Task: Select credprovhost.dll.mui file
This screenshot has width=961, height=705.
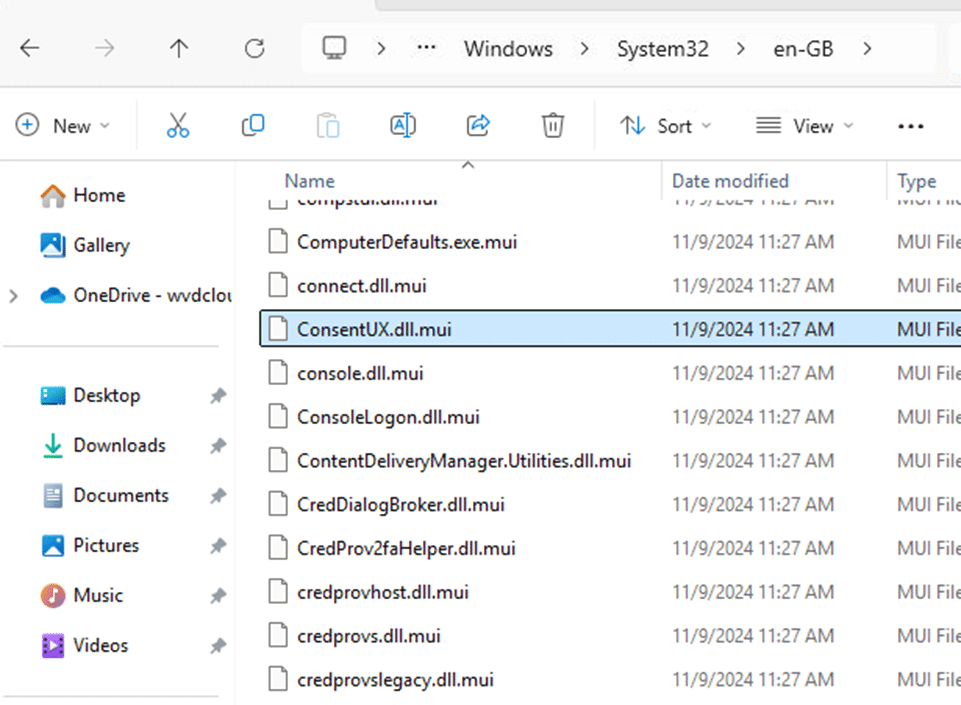Action: 382,592
